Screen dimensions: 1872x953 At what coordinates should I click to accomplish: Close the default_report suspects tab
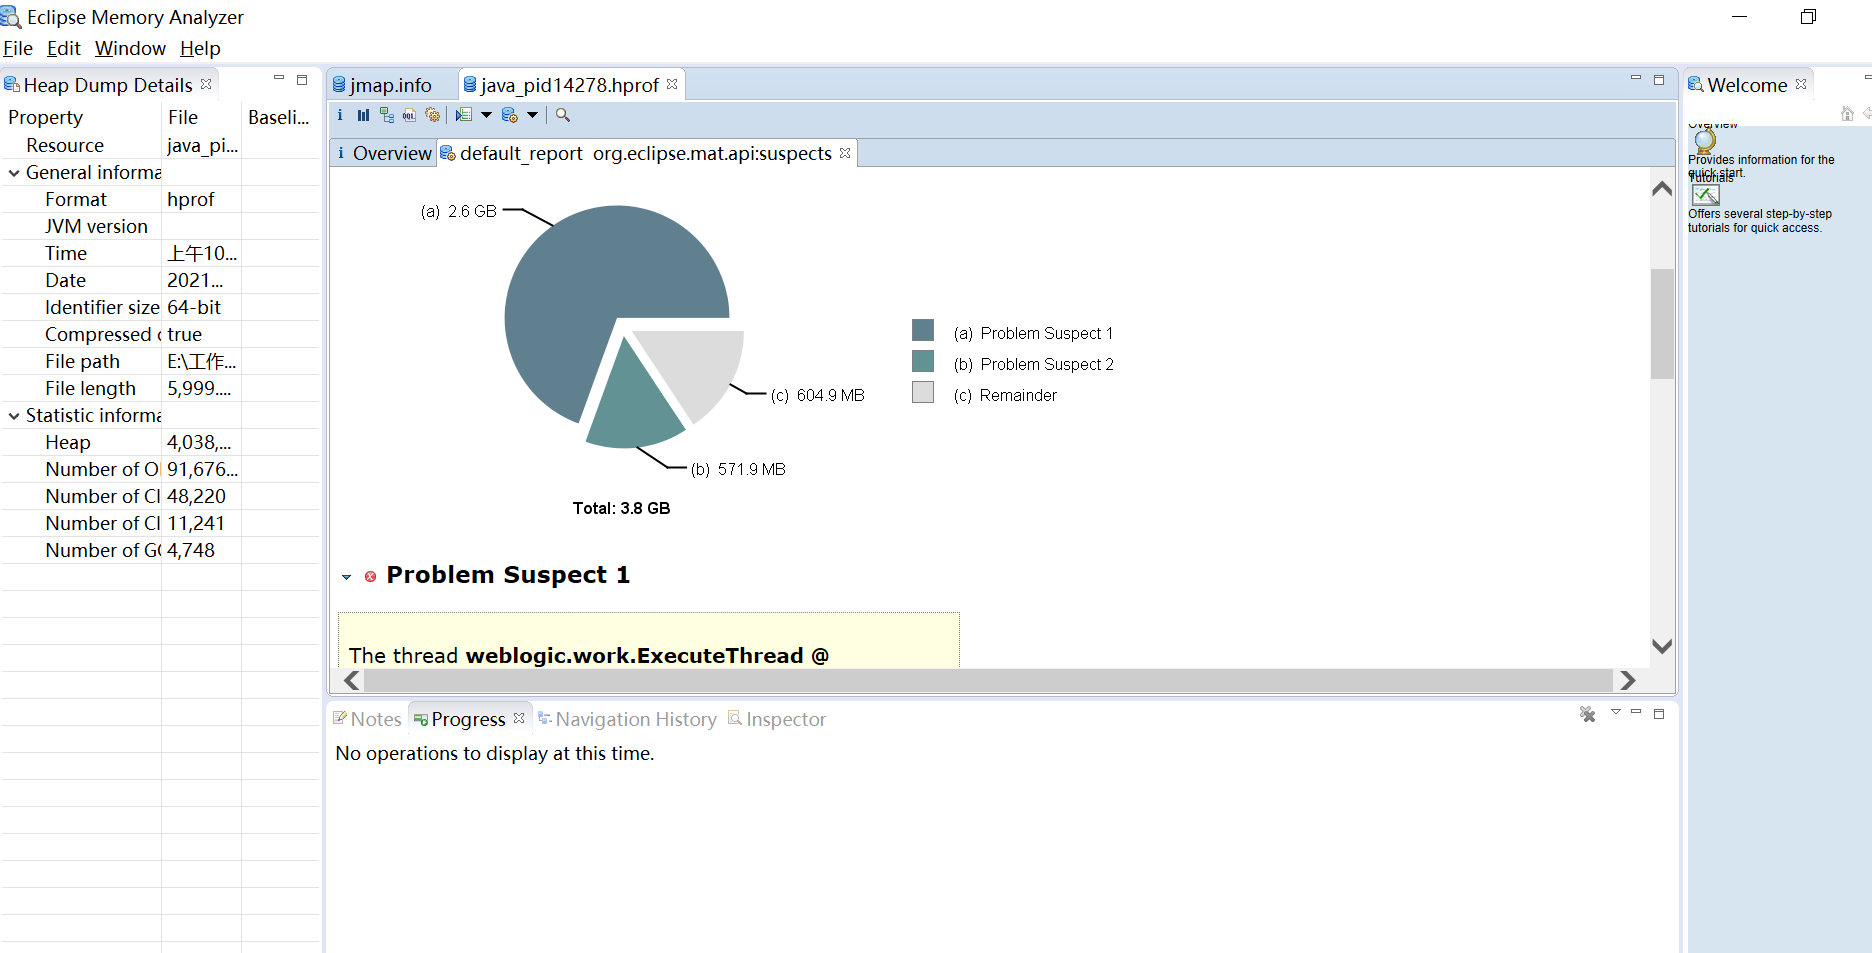845,153
